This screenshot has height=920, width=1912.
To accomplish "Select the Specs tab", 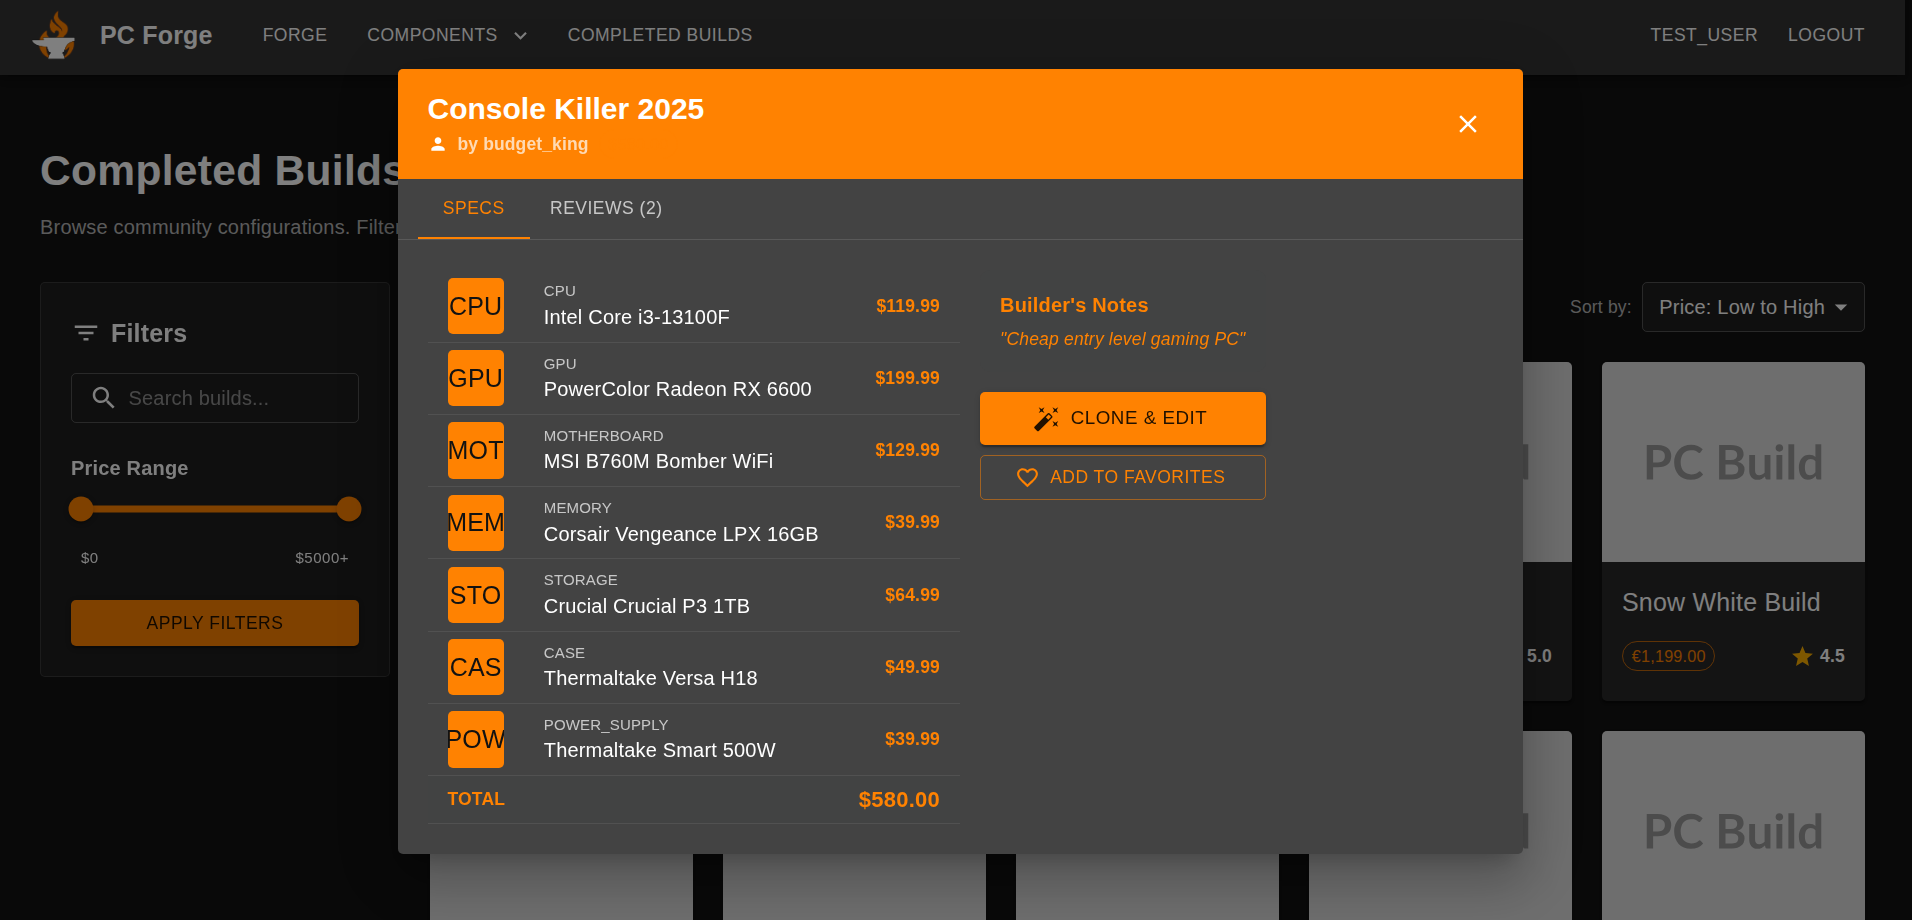I will click(473, 208).
